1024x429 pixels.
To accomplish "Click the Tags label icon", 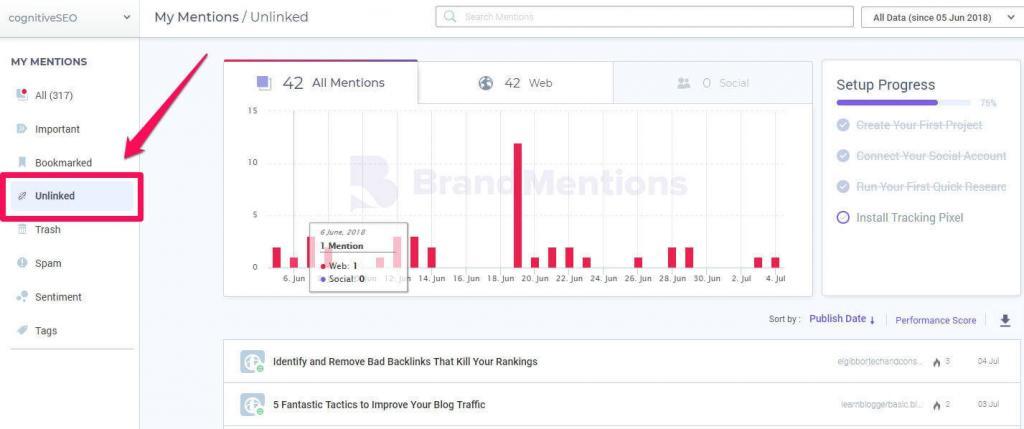I will (x=22, y=330).
